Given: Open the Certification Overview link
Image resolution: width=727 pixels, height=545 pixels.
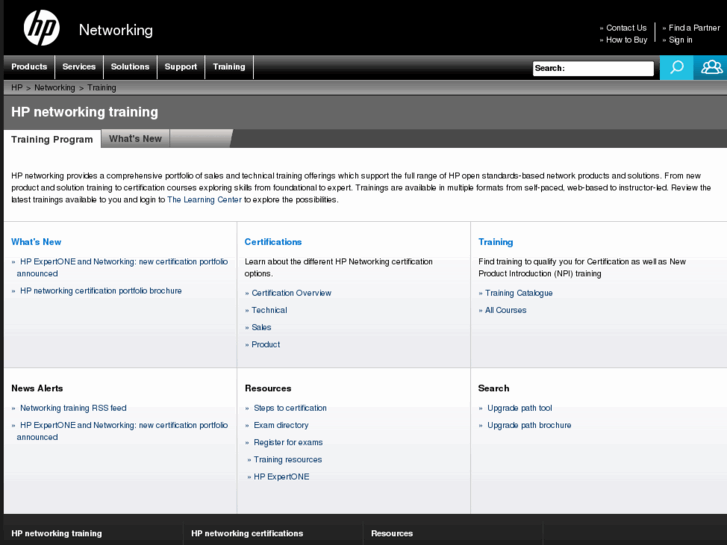Looking at the screenshot, I should [291, 293].
